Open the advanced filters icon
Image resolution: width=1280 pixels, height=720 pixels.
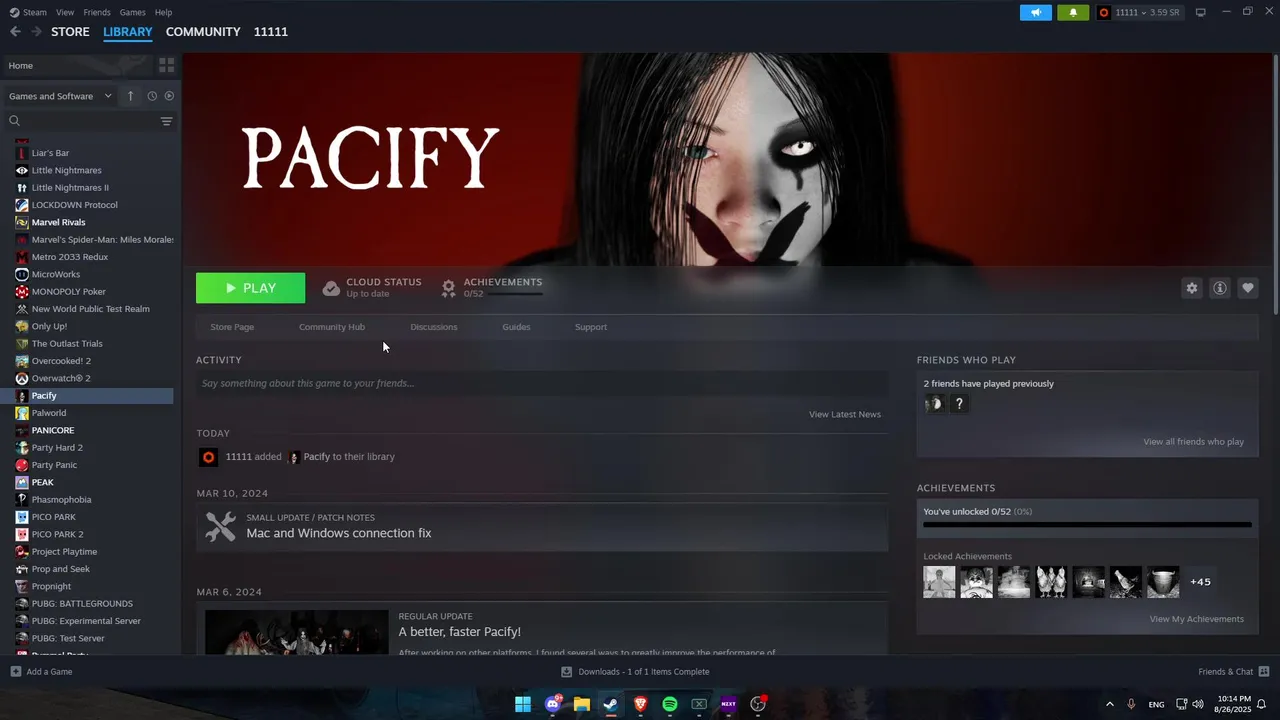(x=166, y=121)
